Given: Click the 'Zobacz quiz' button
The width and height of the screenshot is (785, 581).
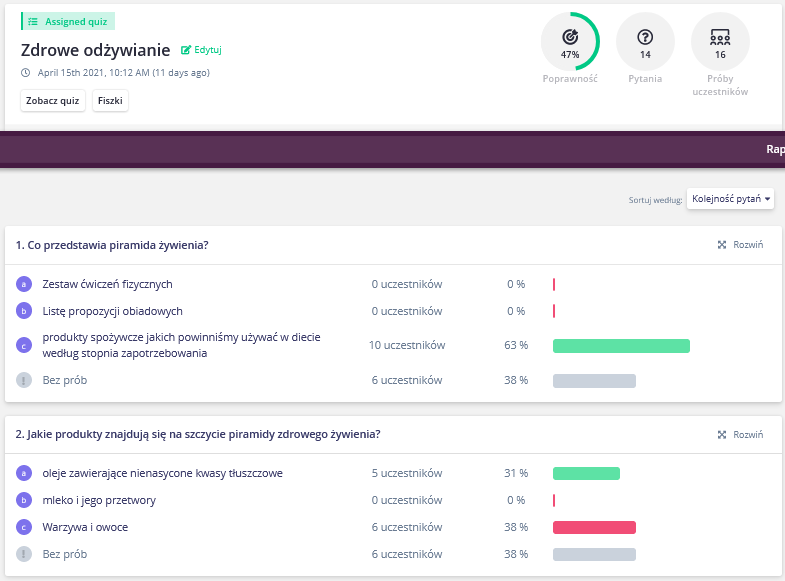Looking at the screenshot, I should click(x=53, y=101).
